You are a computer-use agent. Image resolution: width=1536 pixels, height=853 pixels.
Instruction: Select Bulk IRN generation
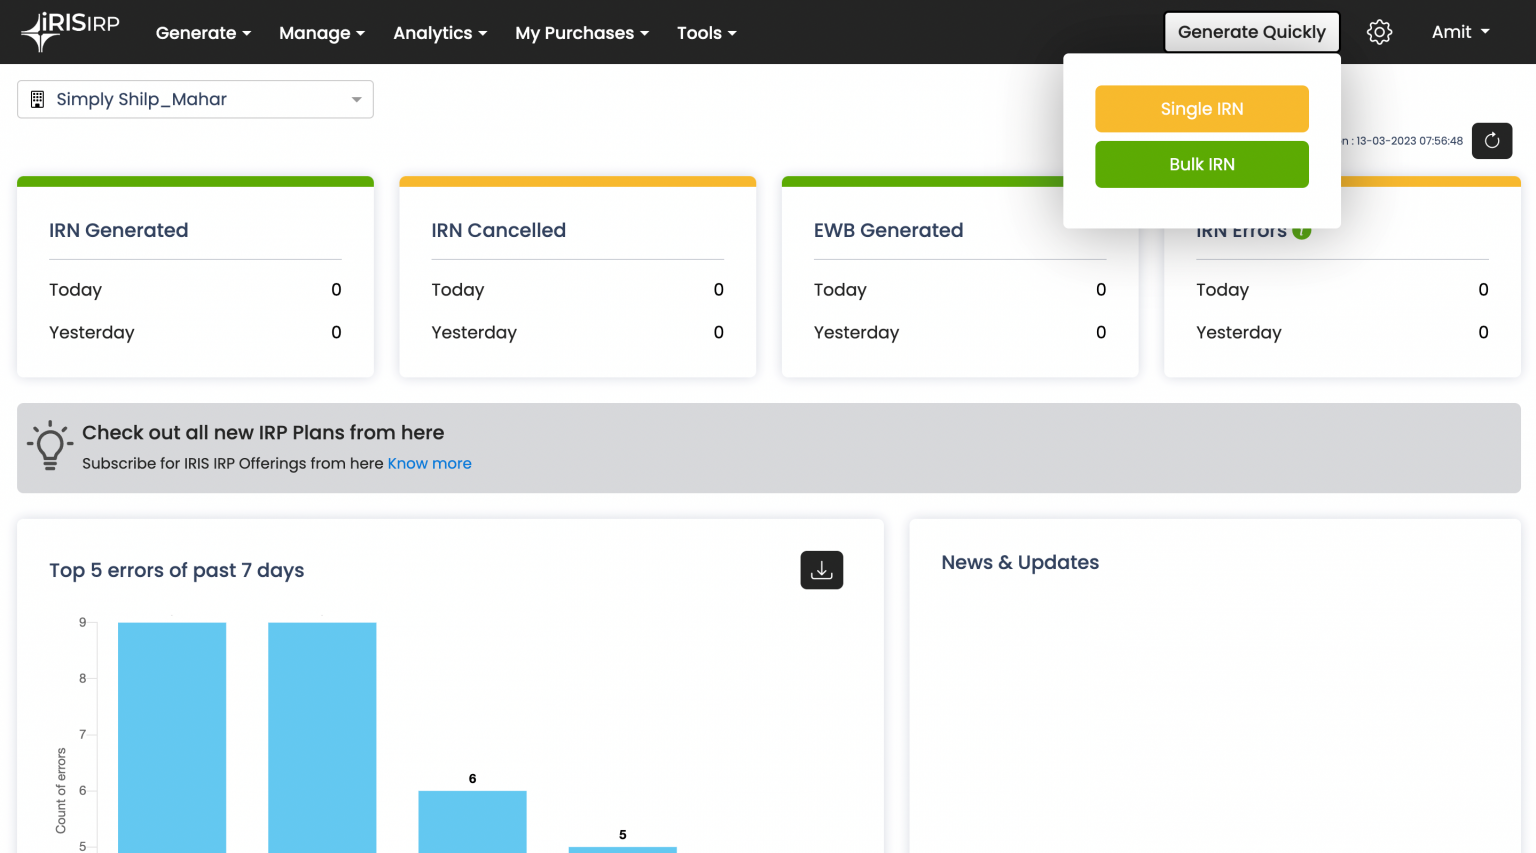coord(1201,164)
